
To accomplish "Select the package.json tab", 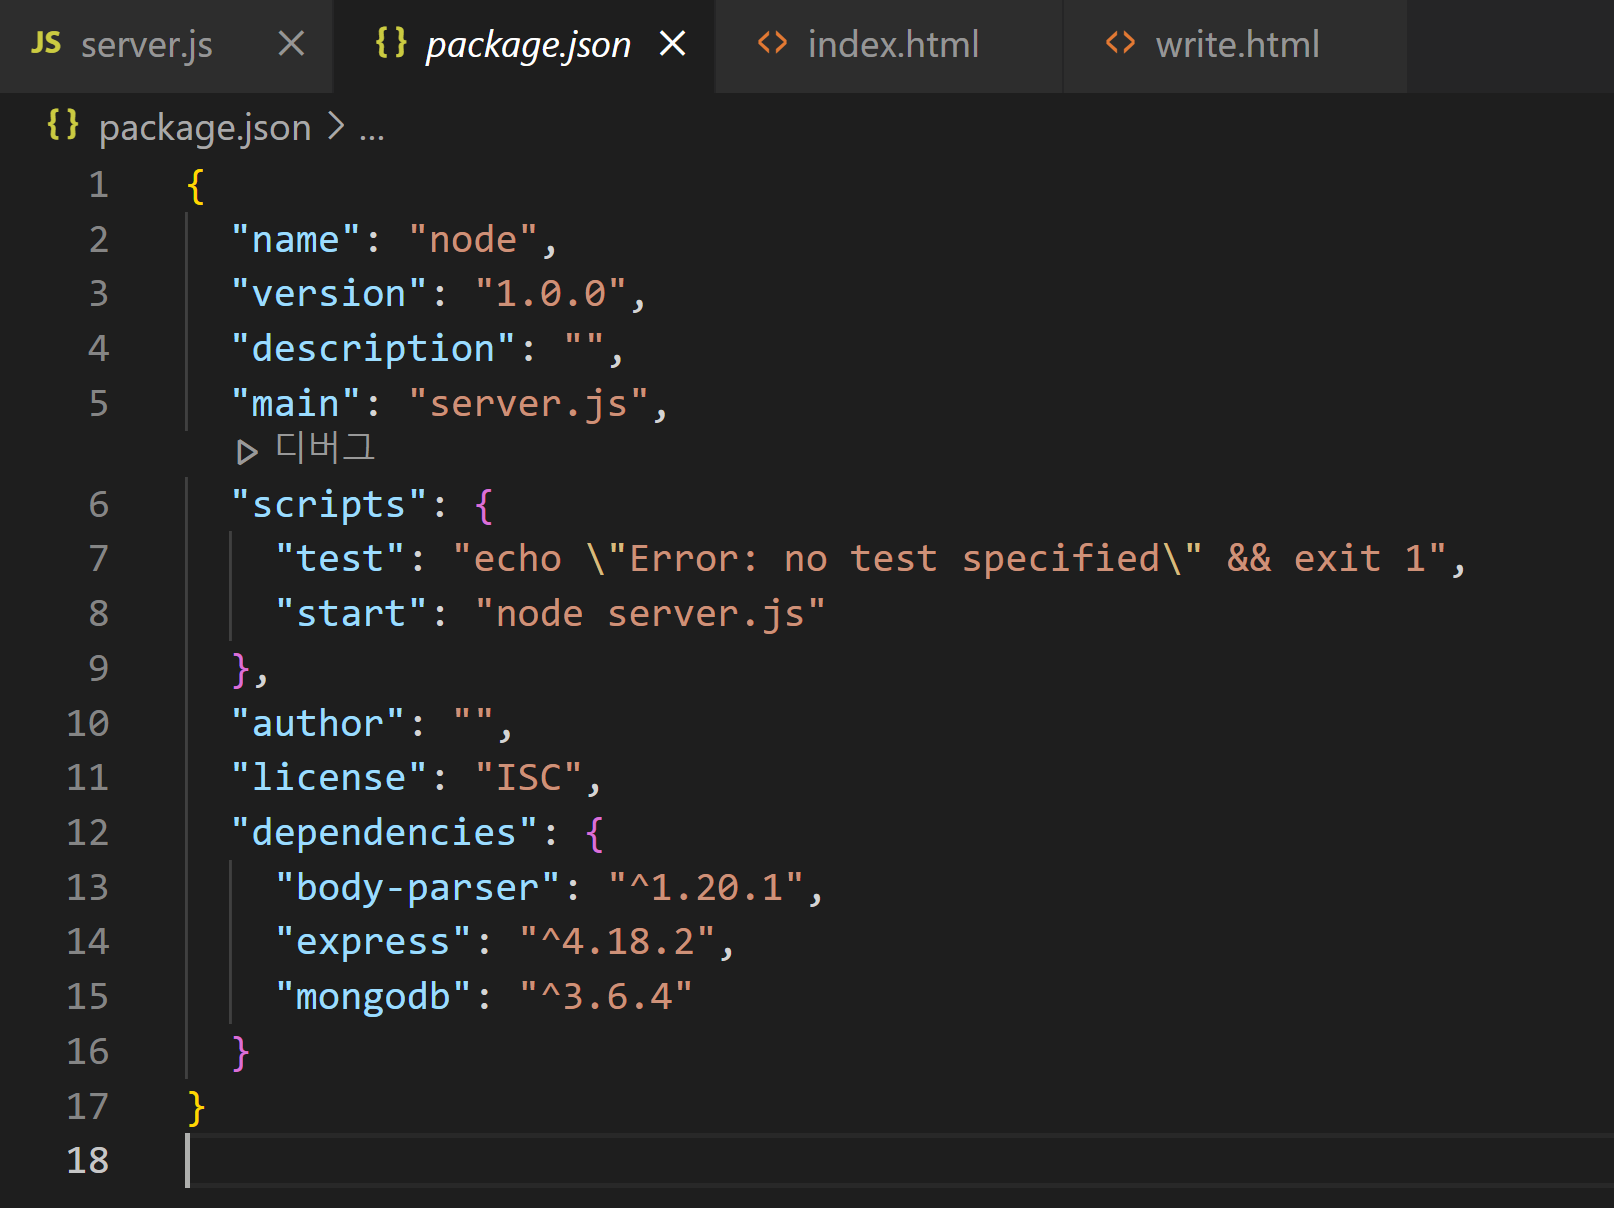I will pyautogui.click(x=525, y=45).
